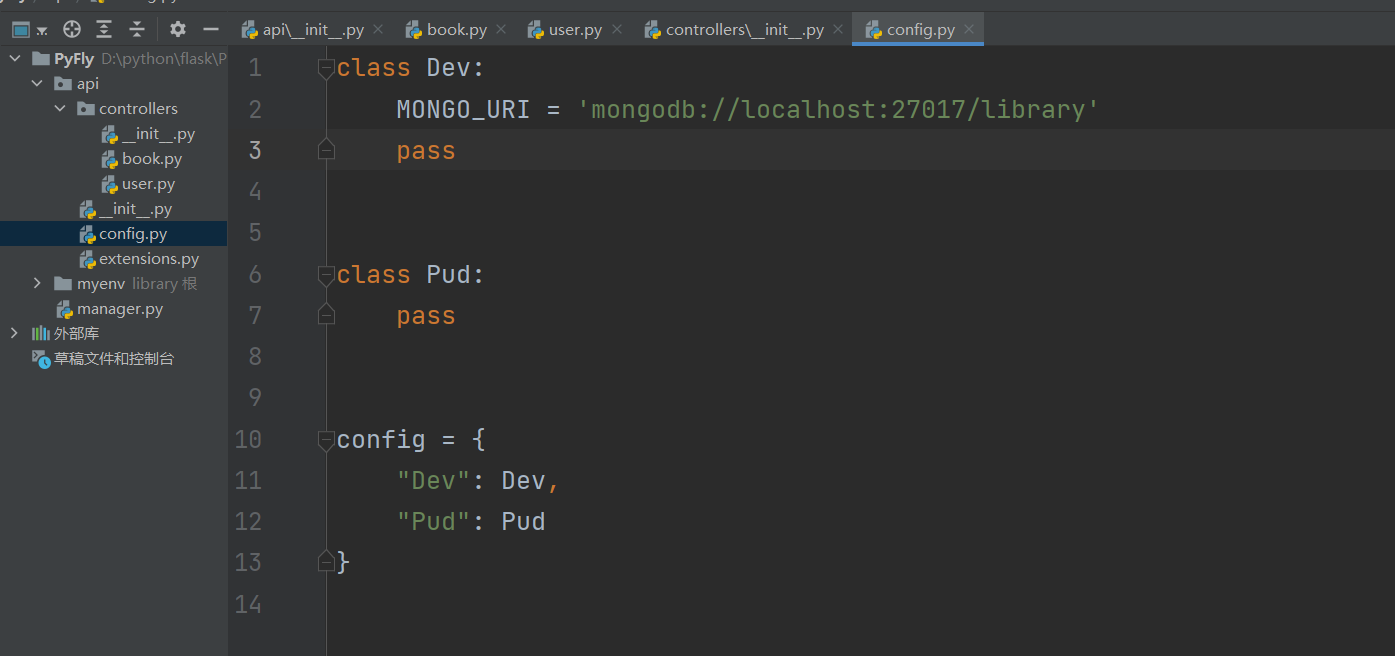1395x656 pixels.
Task: Click the "Pud" dictionary key string
Action: tap(434, 521)
